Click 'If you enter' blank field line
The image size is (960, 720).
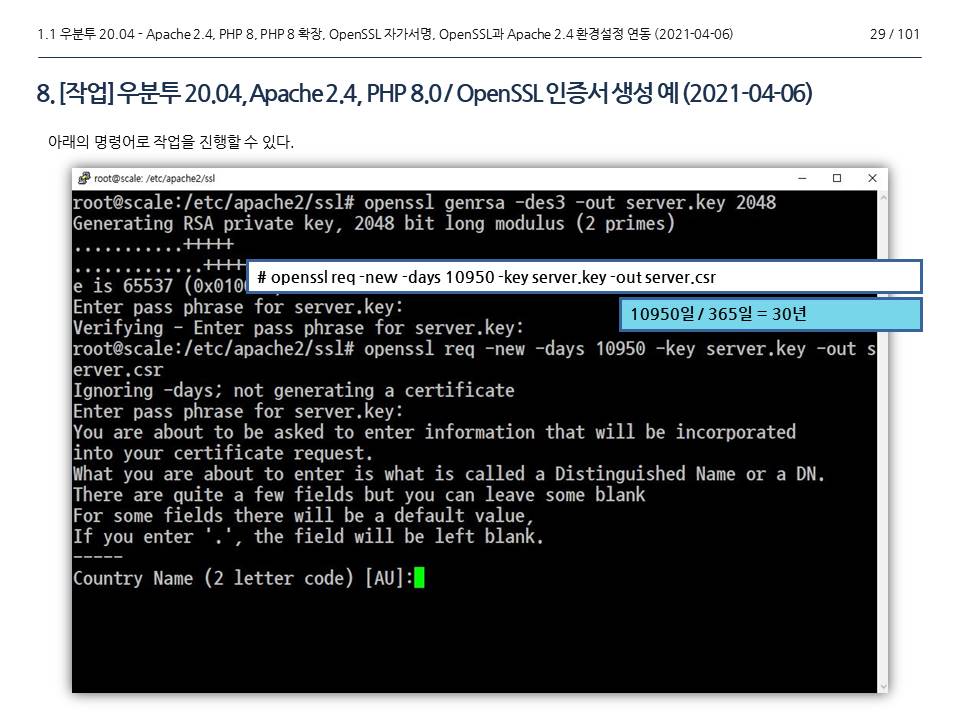pyautogui.click(x=308, y=536)
